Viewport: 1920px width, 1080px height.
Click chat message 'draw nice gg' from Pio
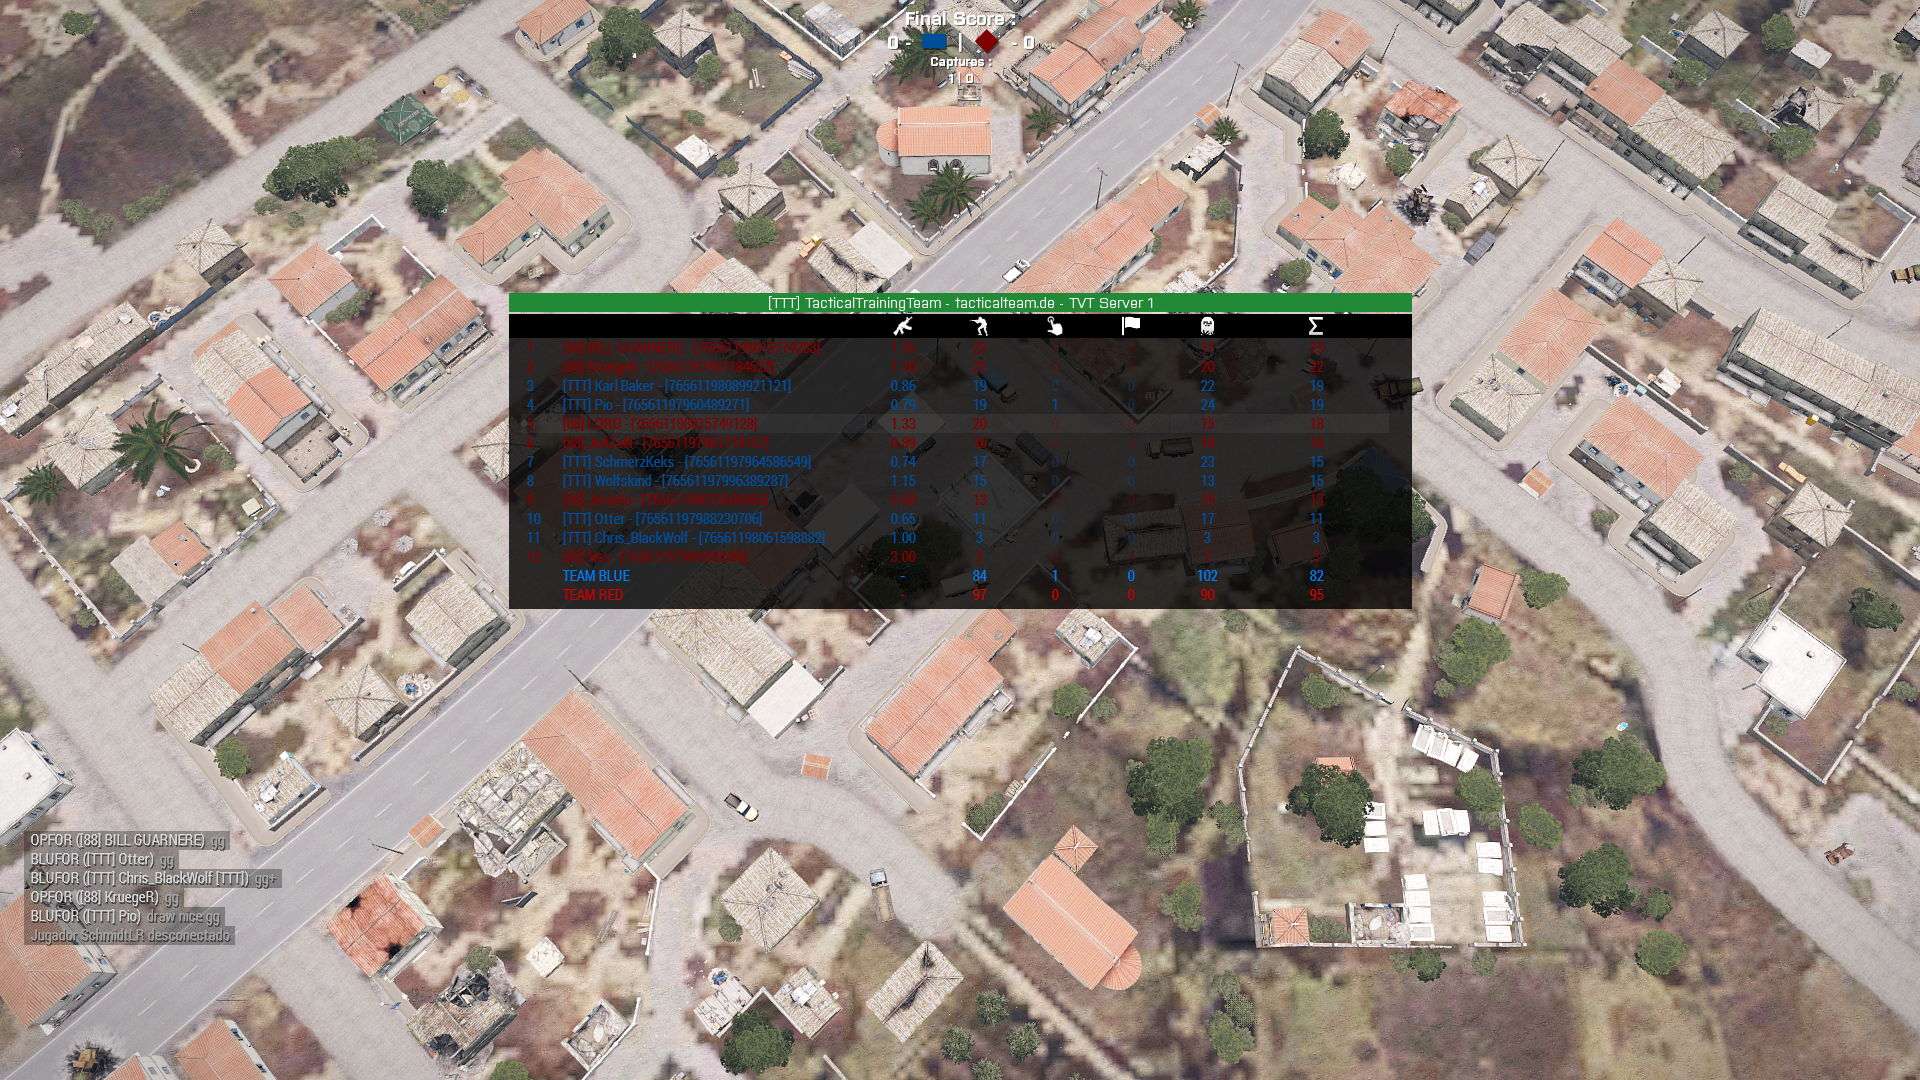click(125, 917)
